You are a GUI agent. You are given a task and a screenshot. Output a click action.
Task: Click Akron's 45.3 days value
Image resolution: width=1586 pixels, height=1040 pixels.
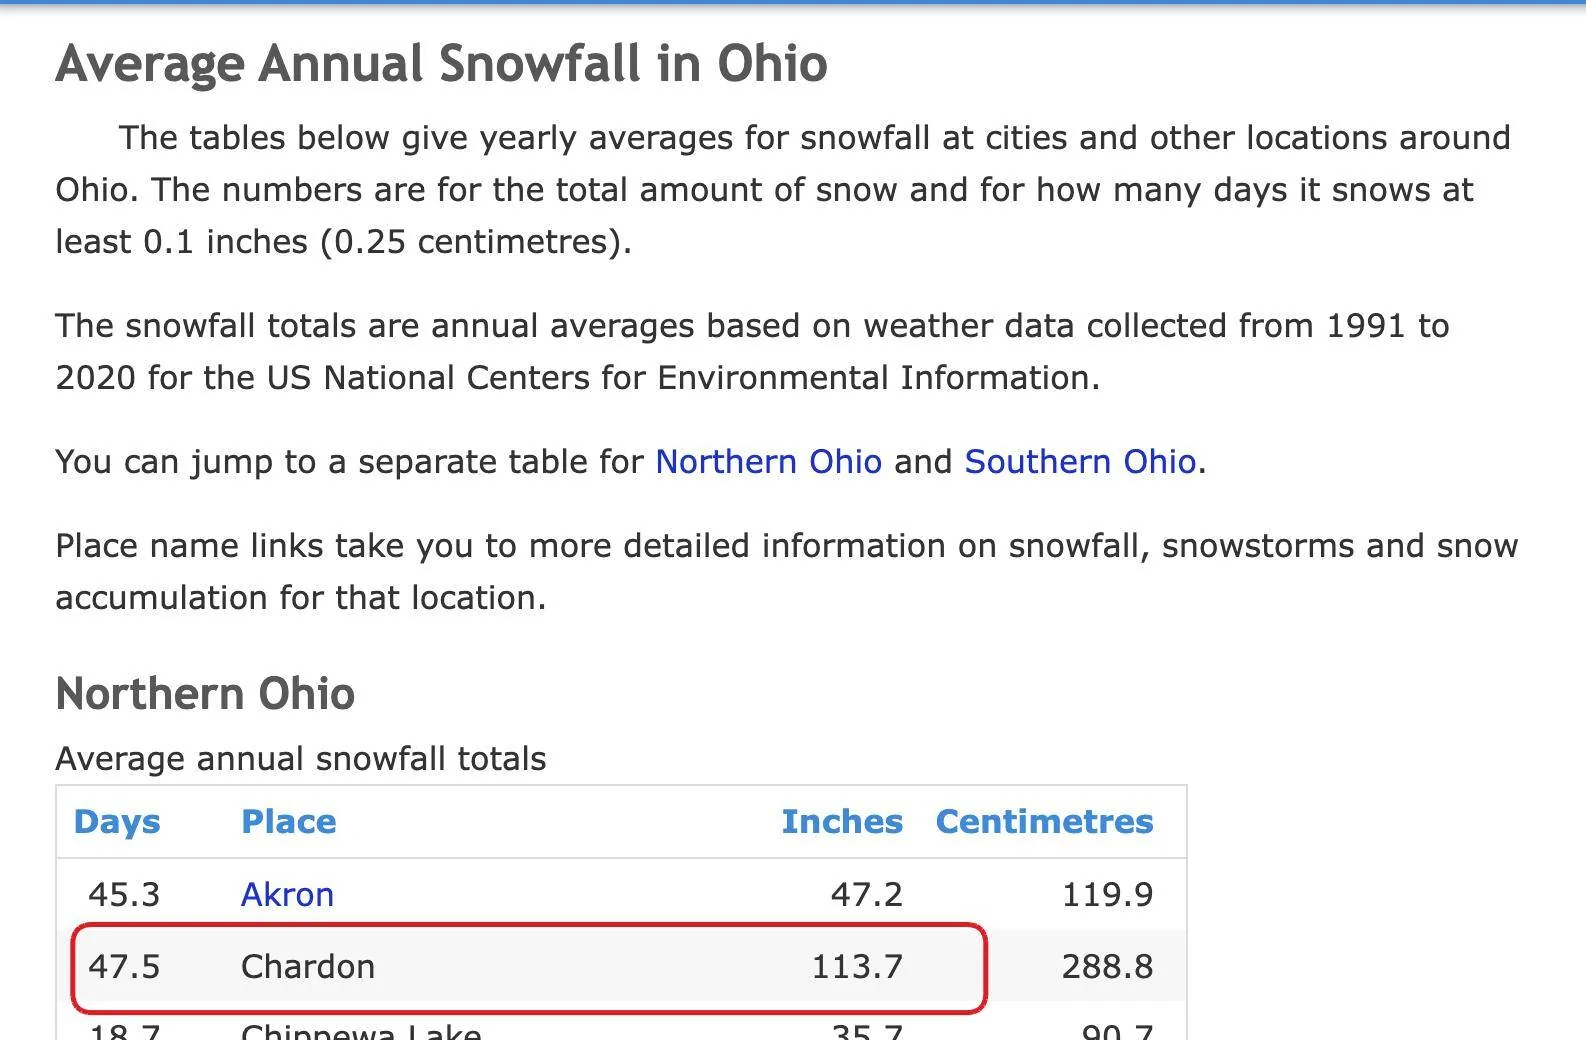(x=124, y=894)
